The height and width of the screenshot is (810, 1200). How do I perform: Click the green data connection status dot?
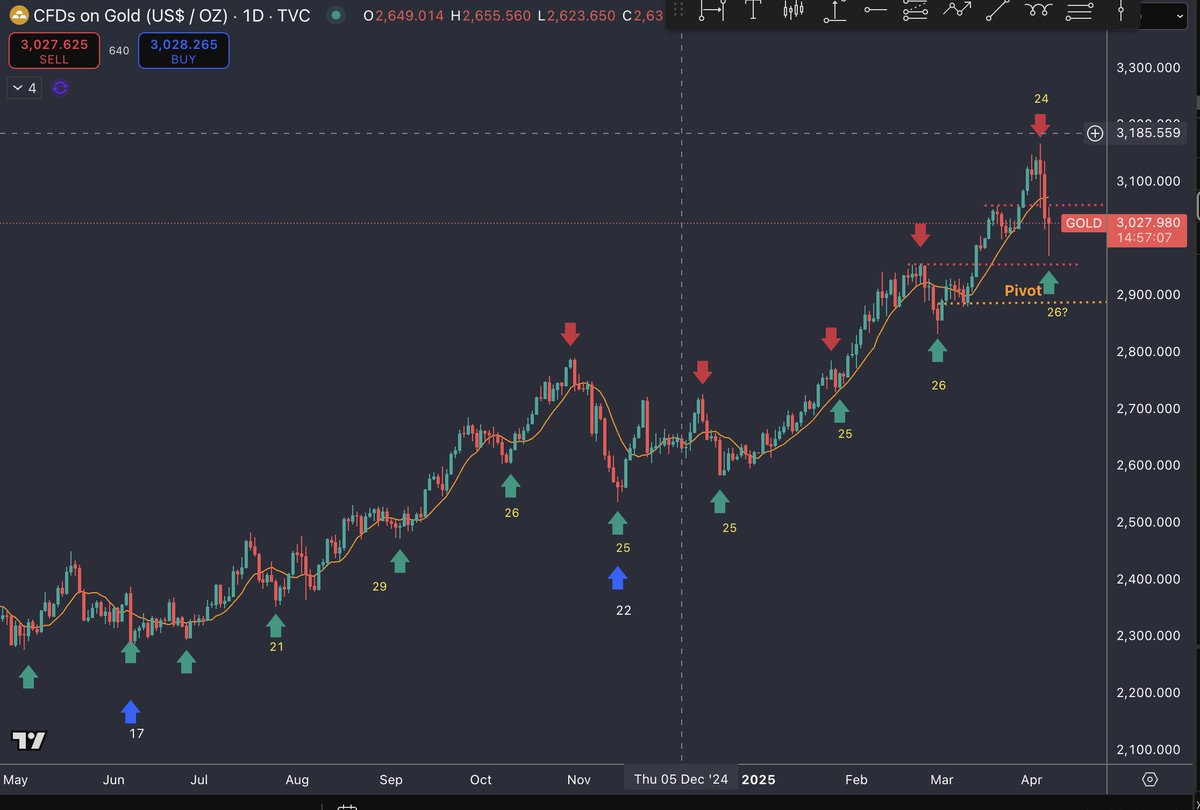337,15
